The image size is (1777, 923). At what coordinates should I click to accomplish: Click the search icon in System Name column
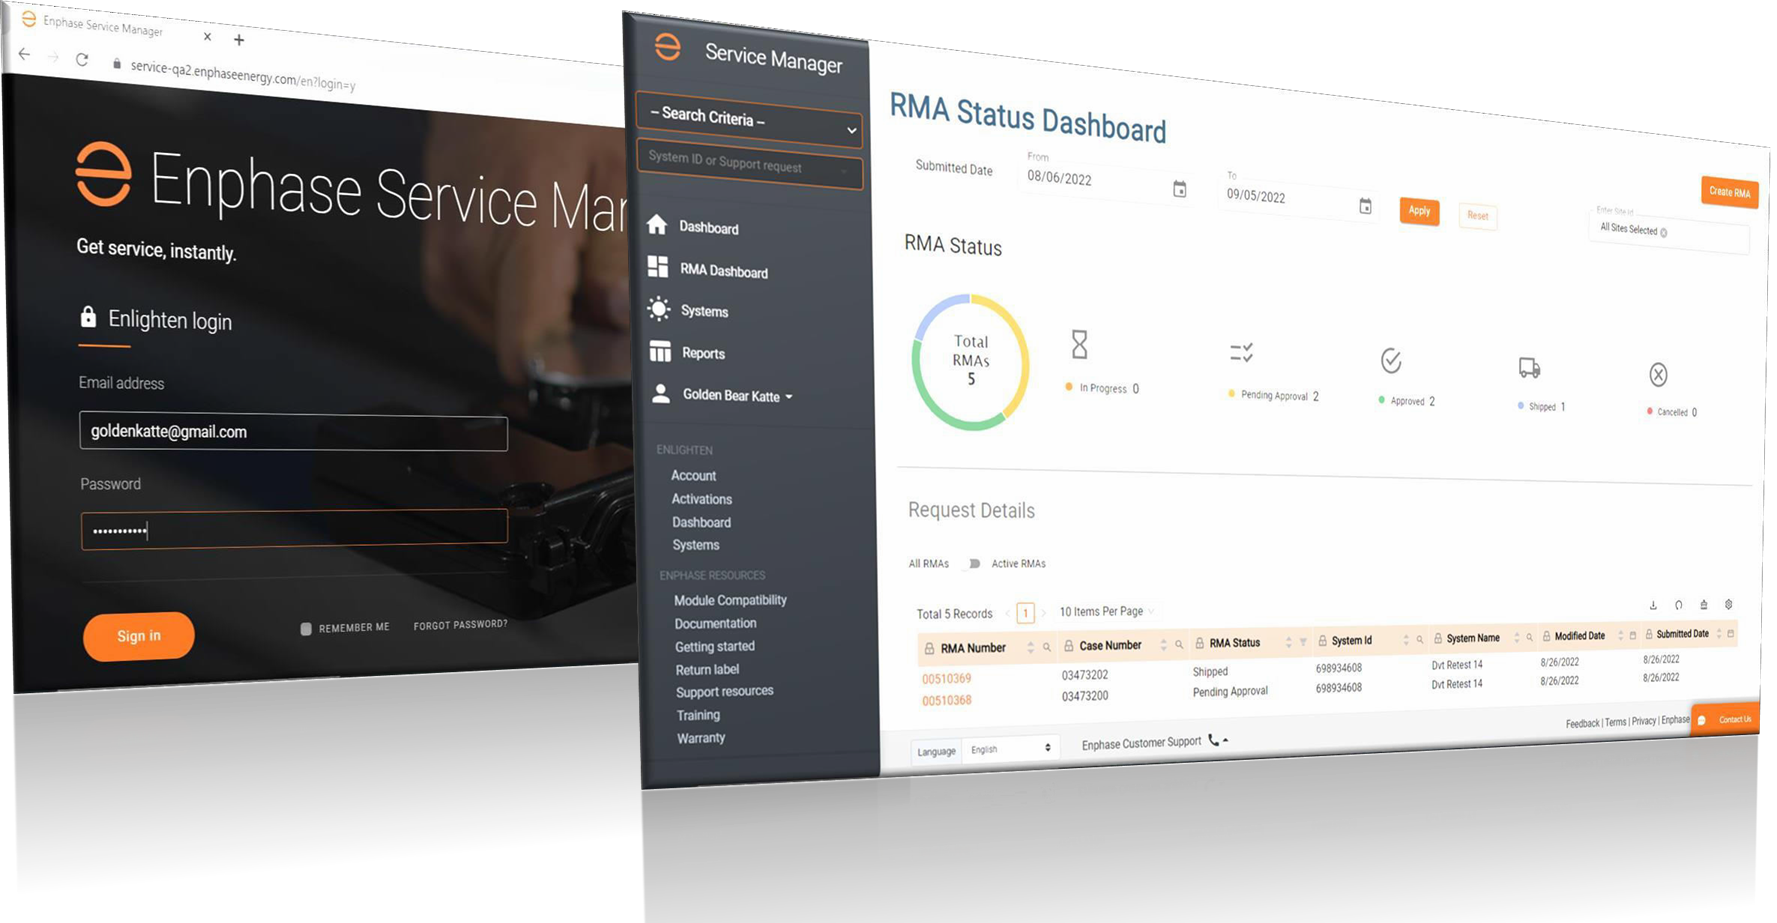(x=1529, y=638)
